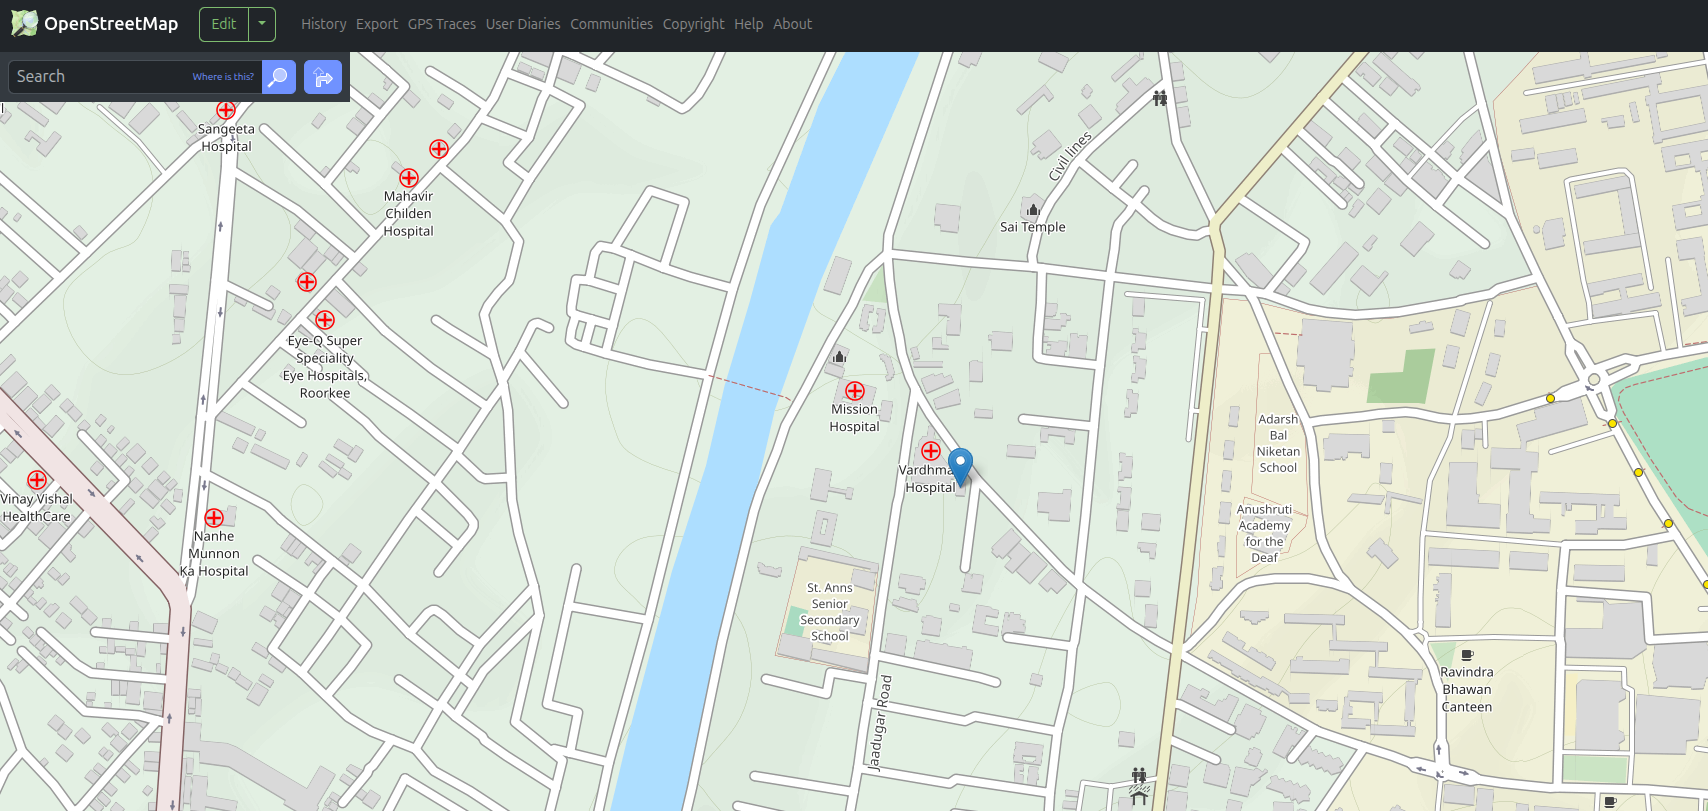Click the Sai Temple label
The height and width of the screenshot is (811, 1708).
(x=1033, y=227)
